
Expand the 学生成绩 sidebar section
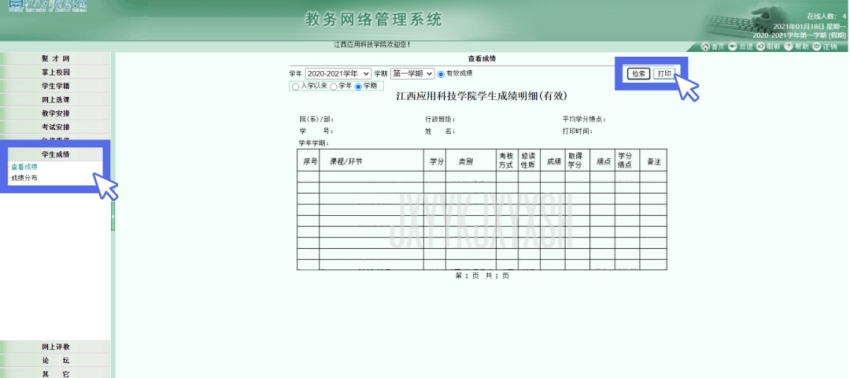coord(55,154)
